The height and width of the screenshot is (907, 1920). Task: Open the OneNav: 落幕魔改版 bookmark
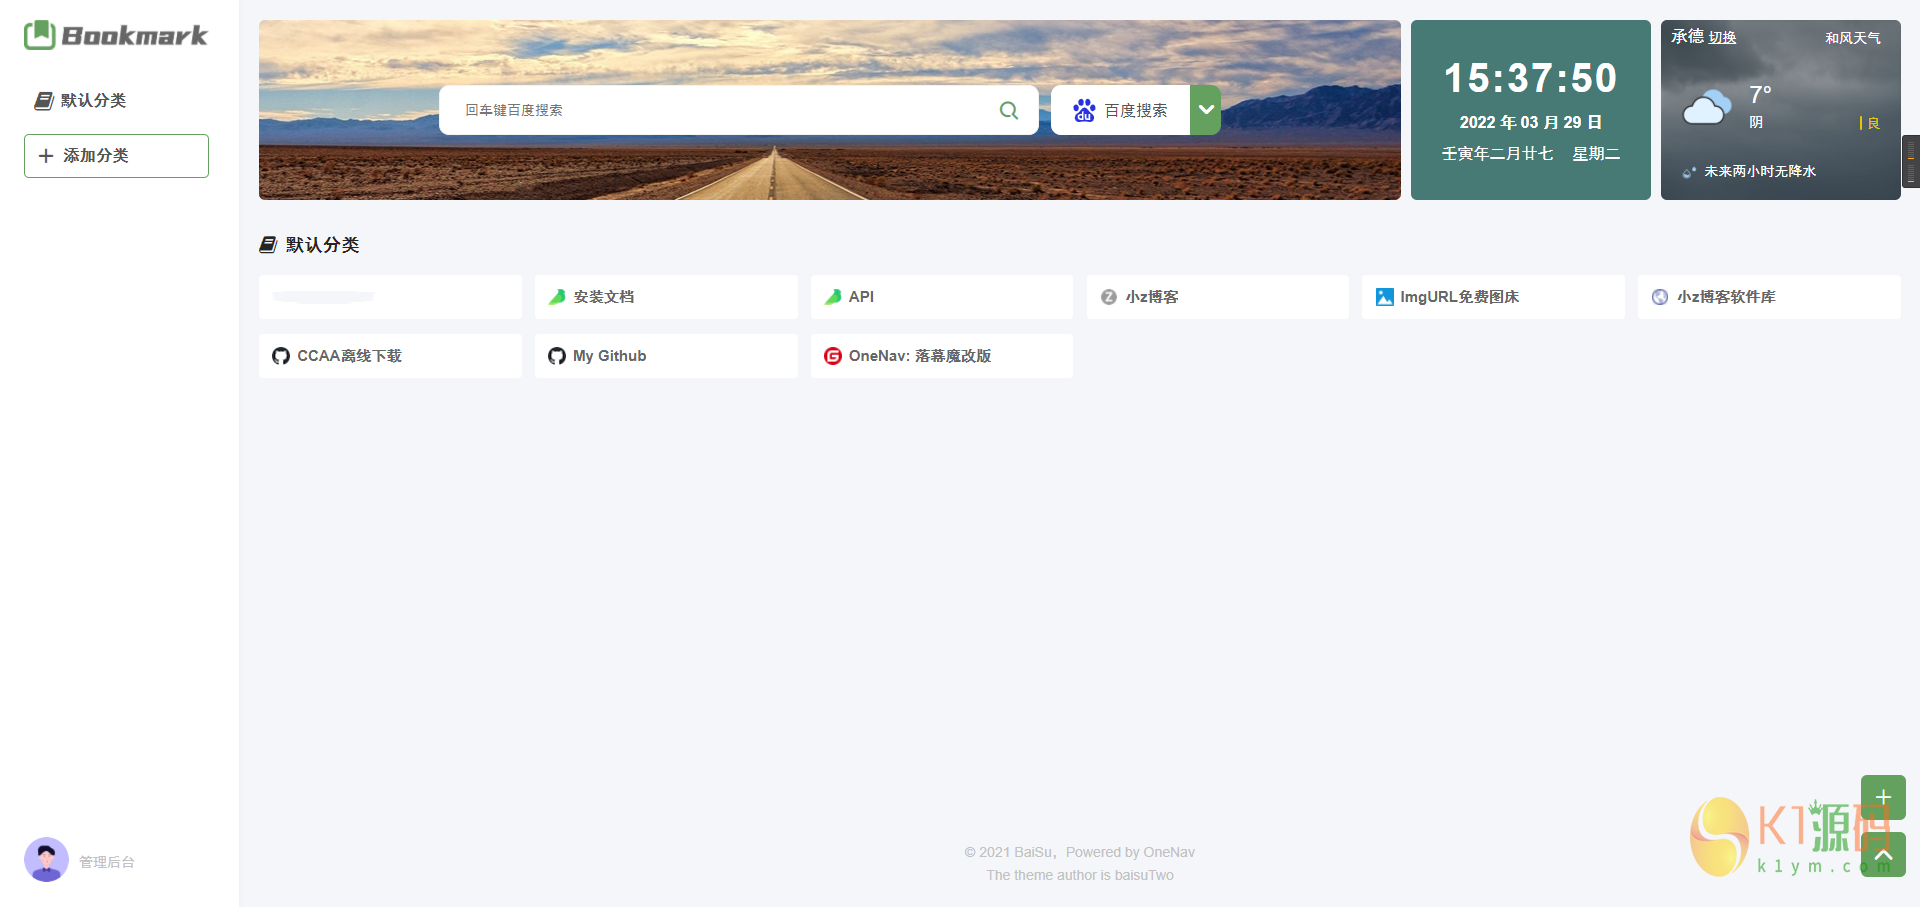pyautogui.click(x=942, y=356)
